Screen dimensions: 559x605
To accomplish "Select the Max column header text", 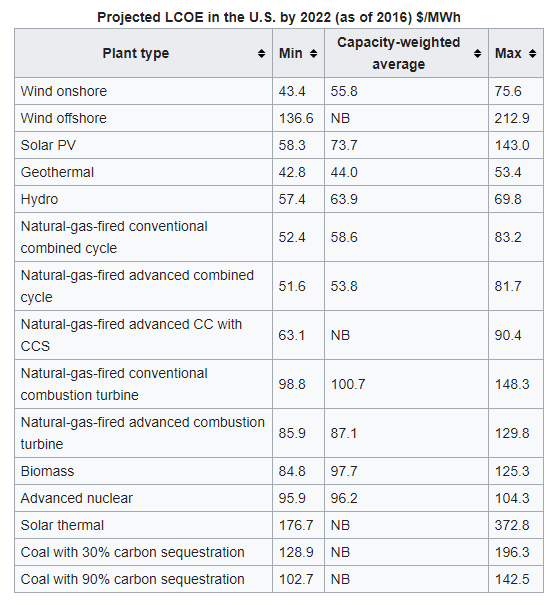I will tap(508, 53).
